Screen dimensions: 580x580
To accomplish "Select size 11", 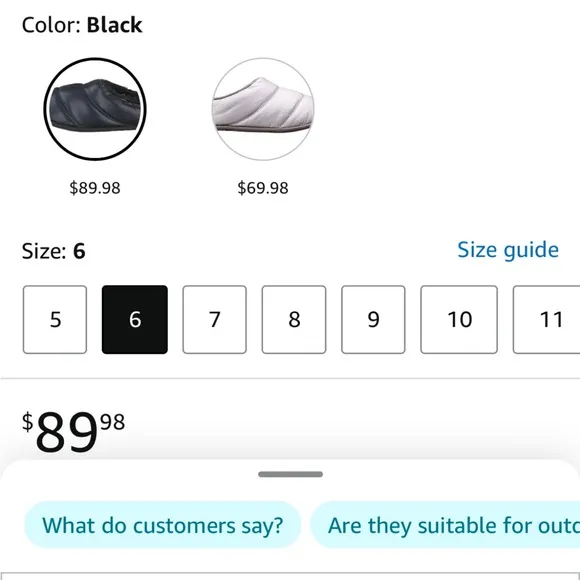I will tap(547, 320).
